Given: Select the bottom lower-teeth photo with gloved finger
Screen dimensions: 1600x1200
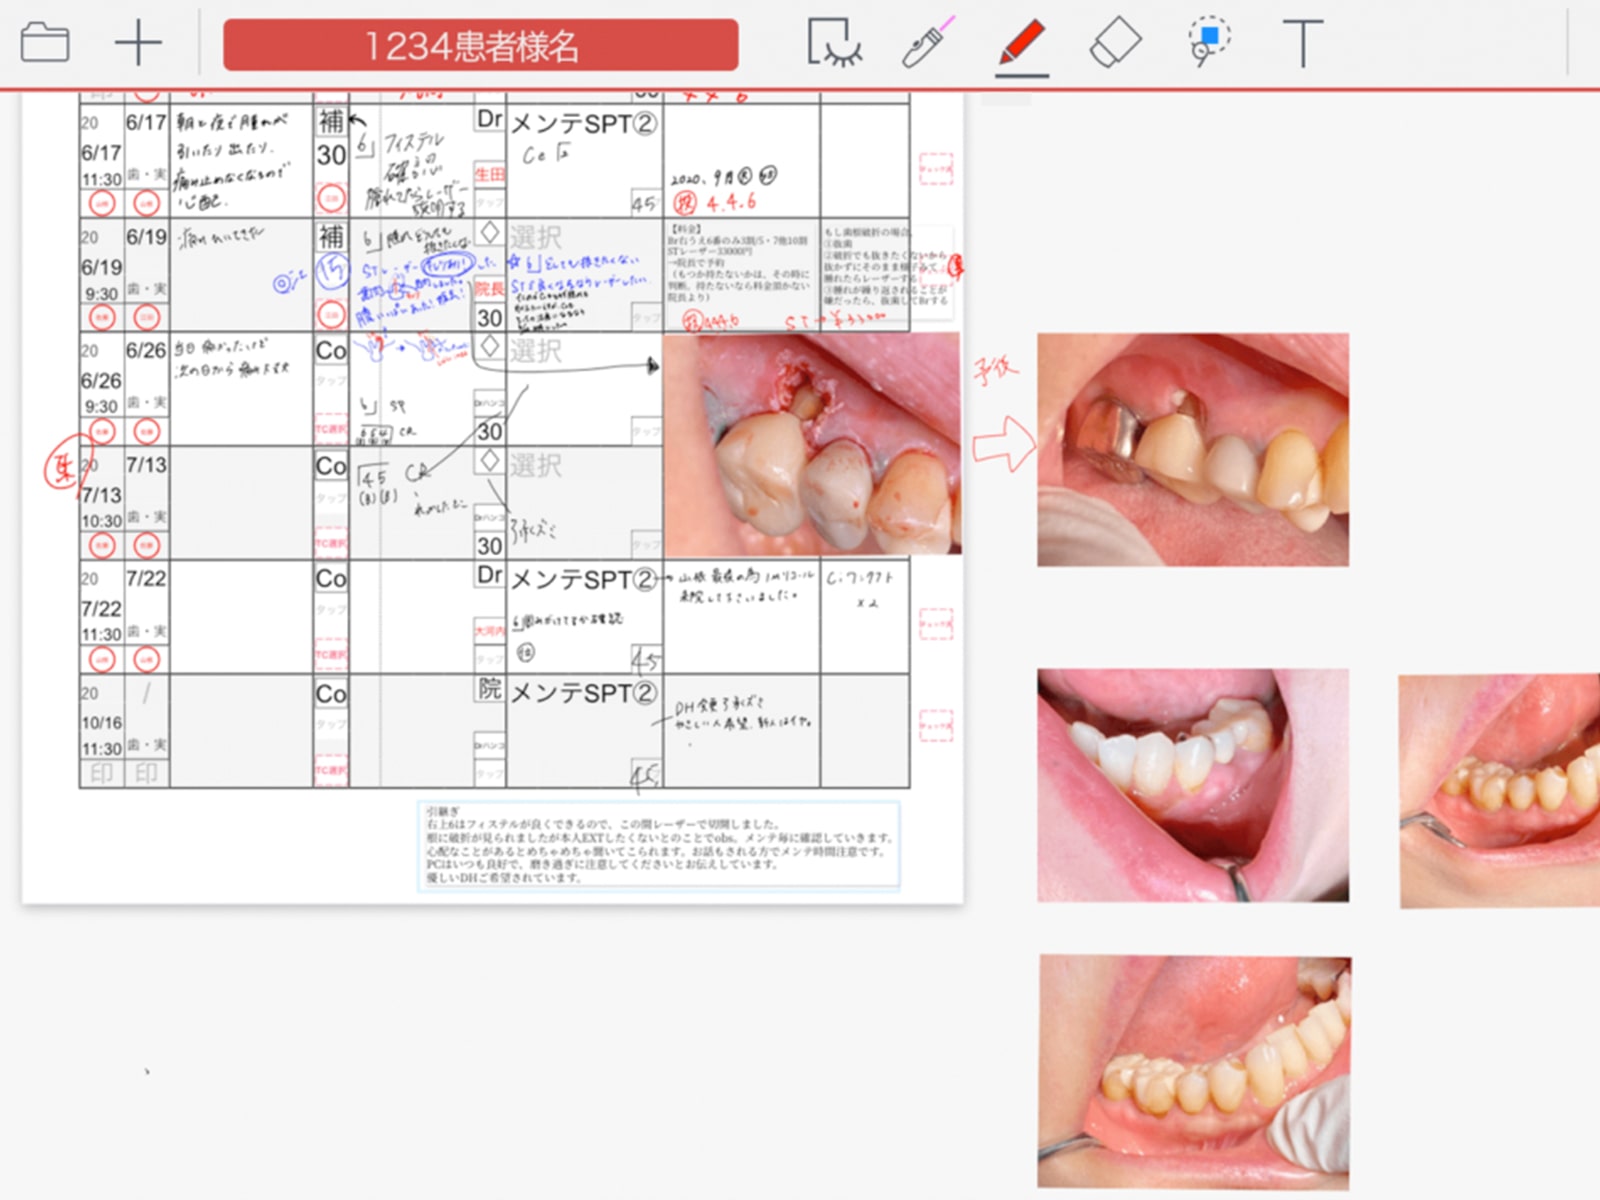Looking at the screenshot, I should pyautogui.click(x=1194, y=1072).
